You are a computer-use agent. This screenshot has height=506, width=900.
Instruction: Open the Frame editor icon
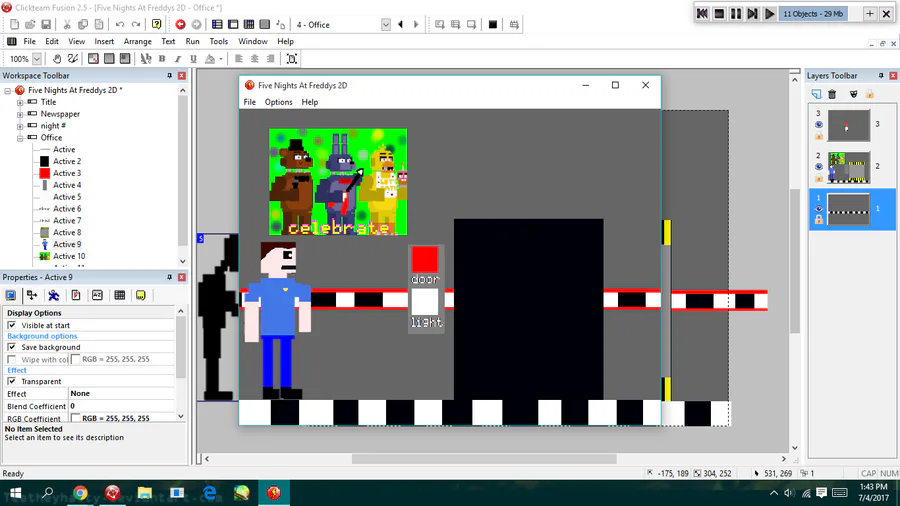[x=233, y=25]
